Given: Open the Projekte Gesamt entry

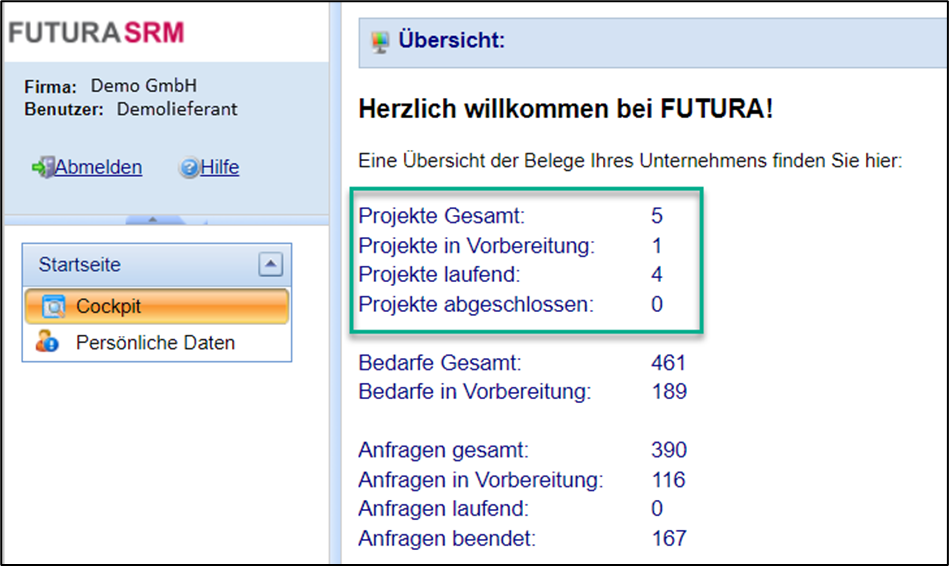Looking at the screenshot, I should tap(441, 216).
